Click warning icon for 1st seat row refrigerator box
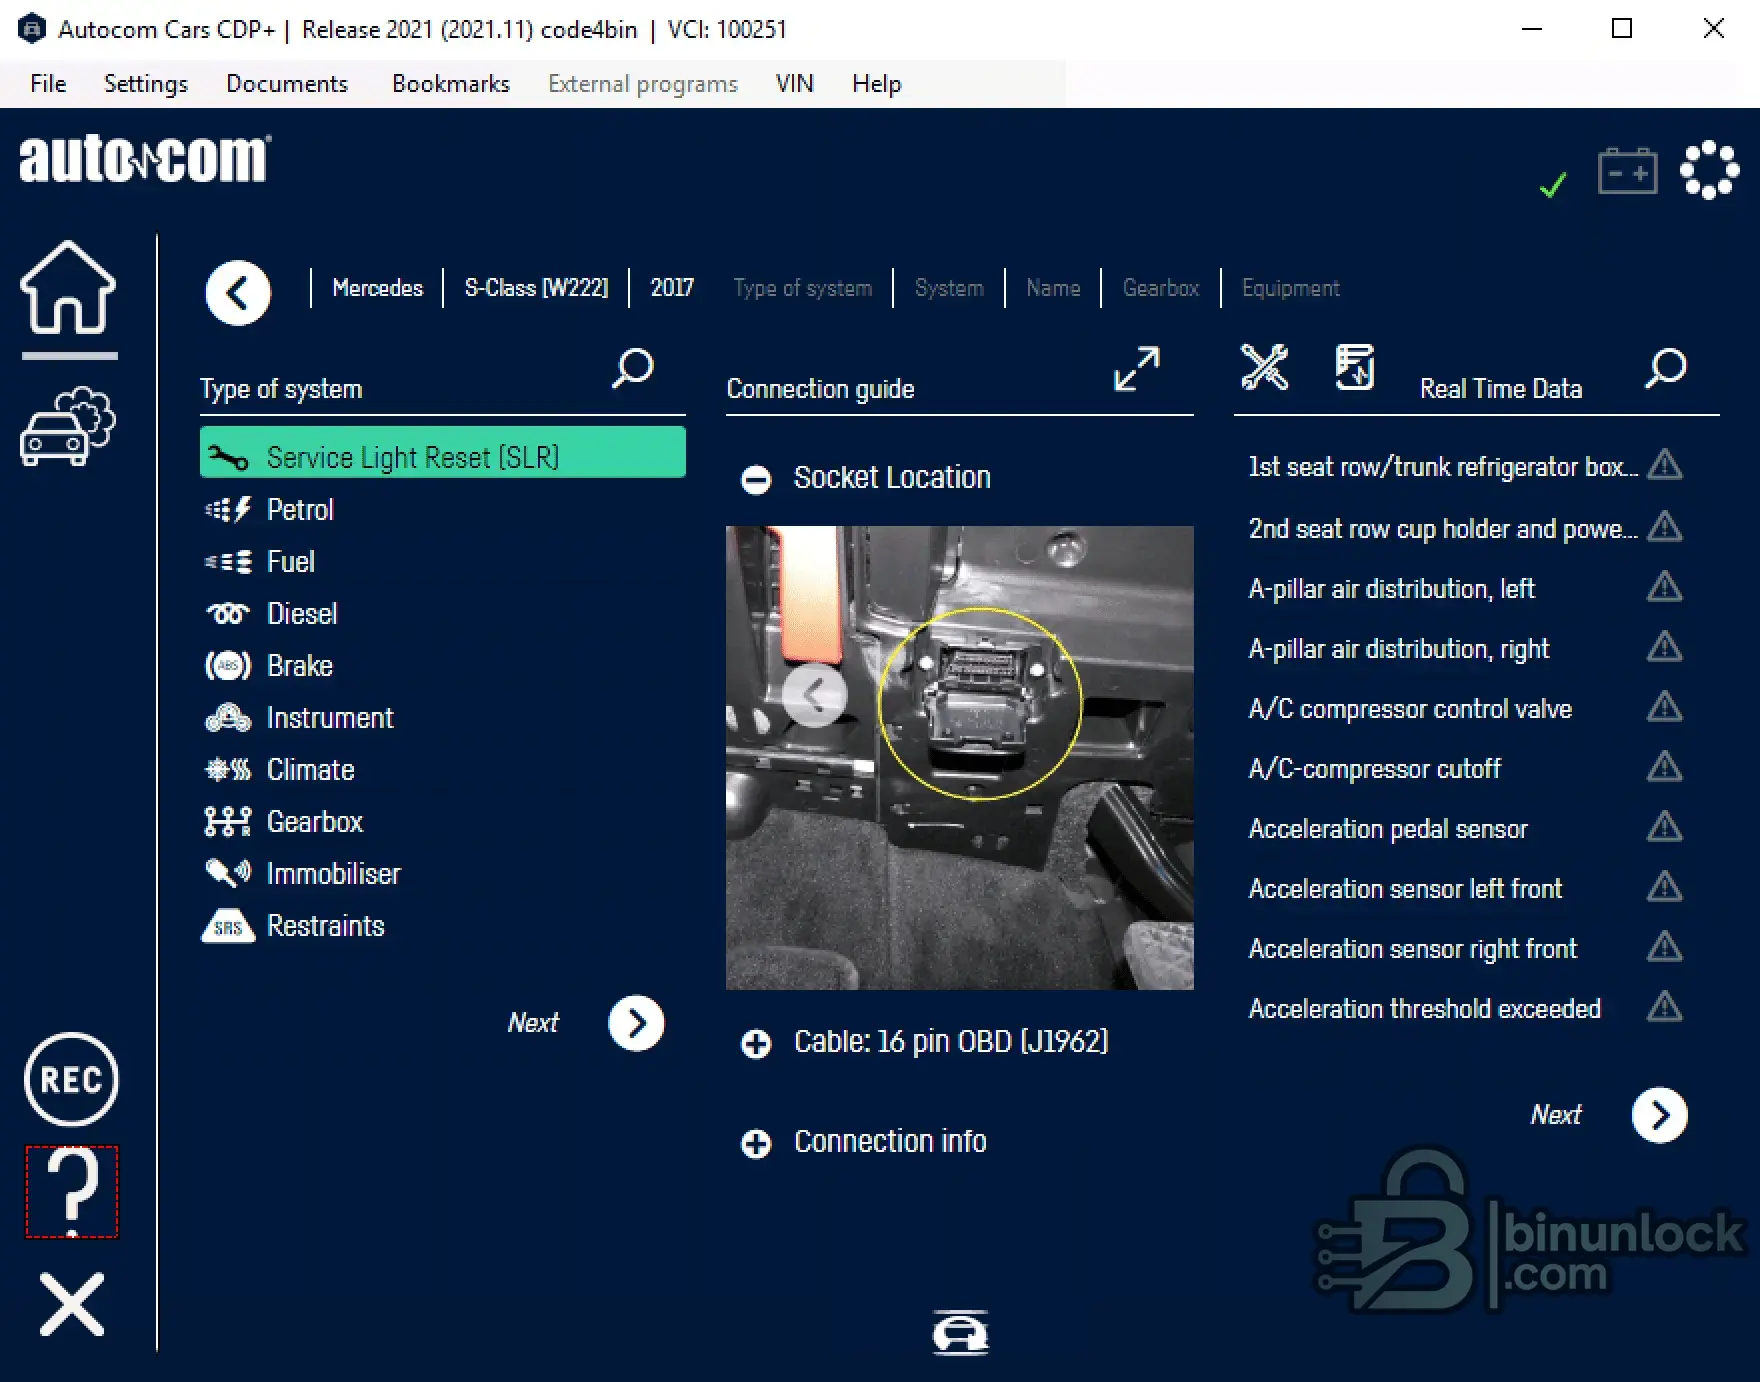 (1664, 465)
